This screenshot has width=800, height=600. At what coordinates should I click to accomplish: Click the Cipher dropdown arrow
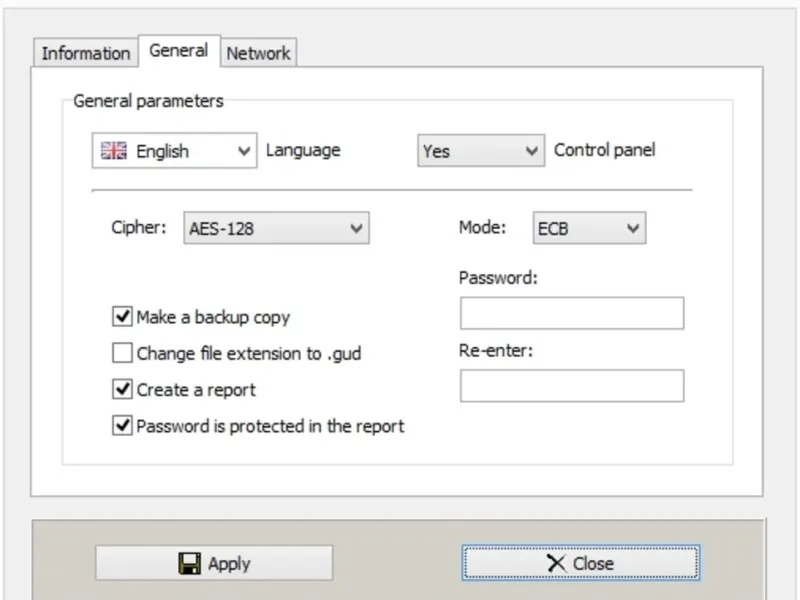[356, 229]
